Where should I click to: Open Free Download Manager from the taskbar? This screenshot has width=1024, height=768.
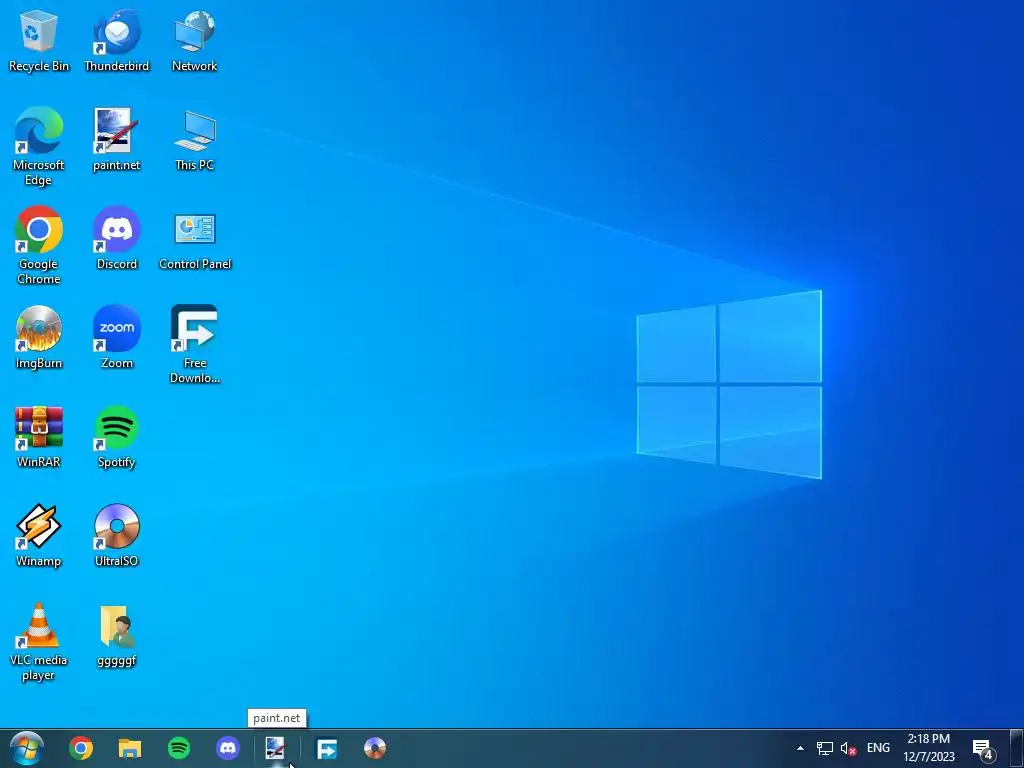pyautogui.click(x=327, y=748)
